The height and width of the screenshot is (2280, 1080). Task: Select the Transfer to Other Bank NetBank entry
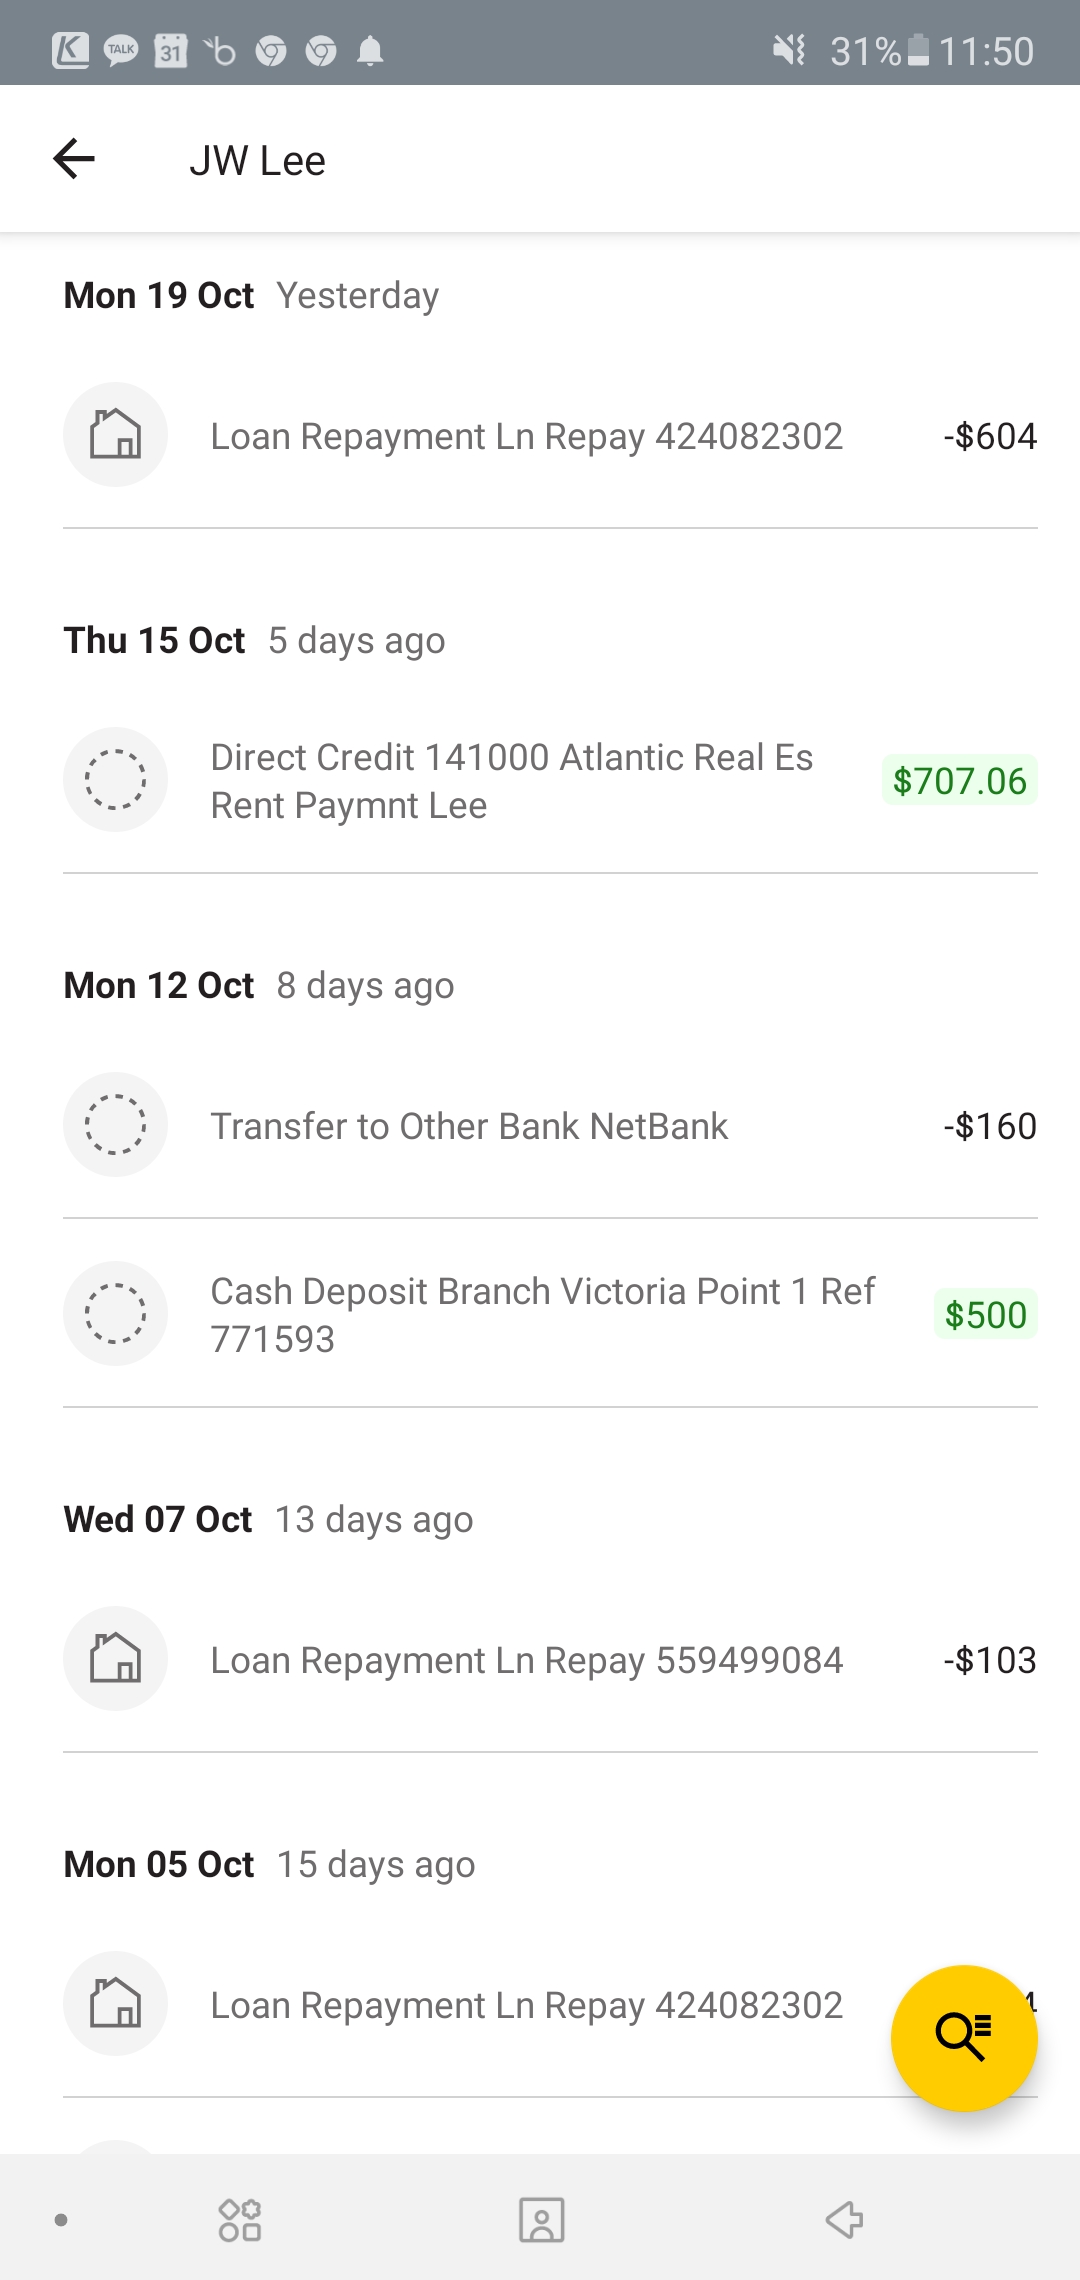pos(468,1127)
